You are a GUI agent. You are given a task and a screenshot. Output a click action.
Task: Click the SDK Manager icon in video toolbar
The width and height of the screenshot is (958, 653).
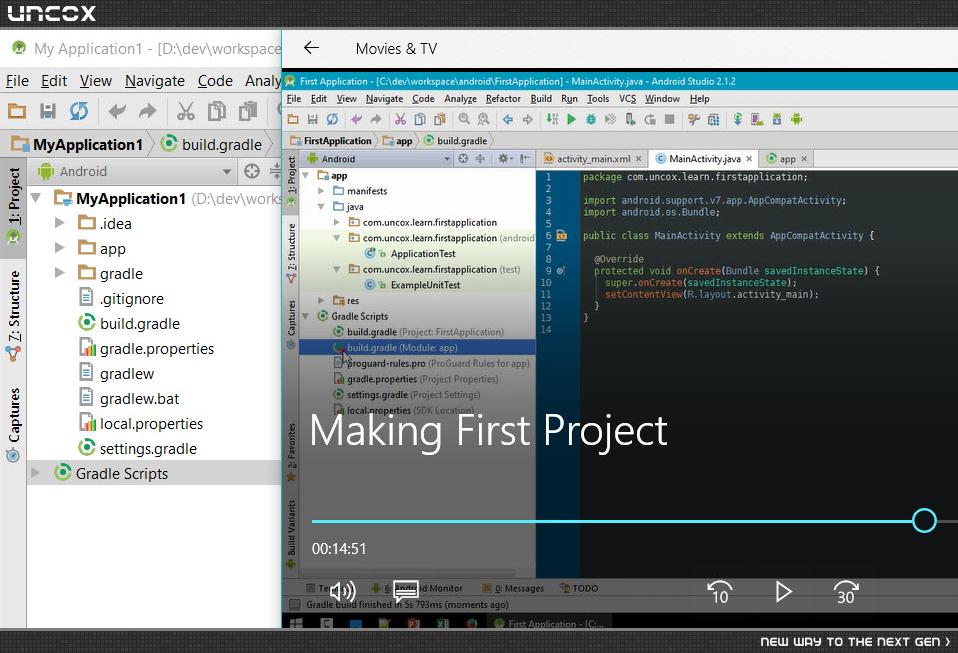(x=777, y=119)
